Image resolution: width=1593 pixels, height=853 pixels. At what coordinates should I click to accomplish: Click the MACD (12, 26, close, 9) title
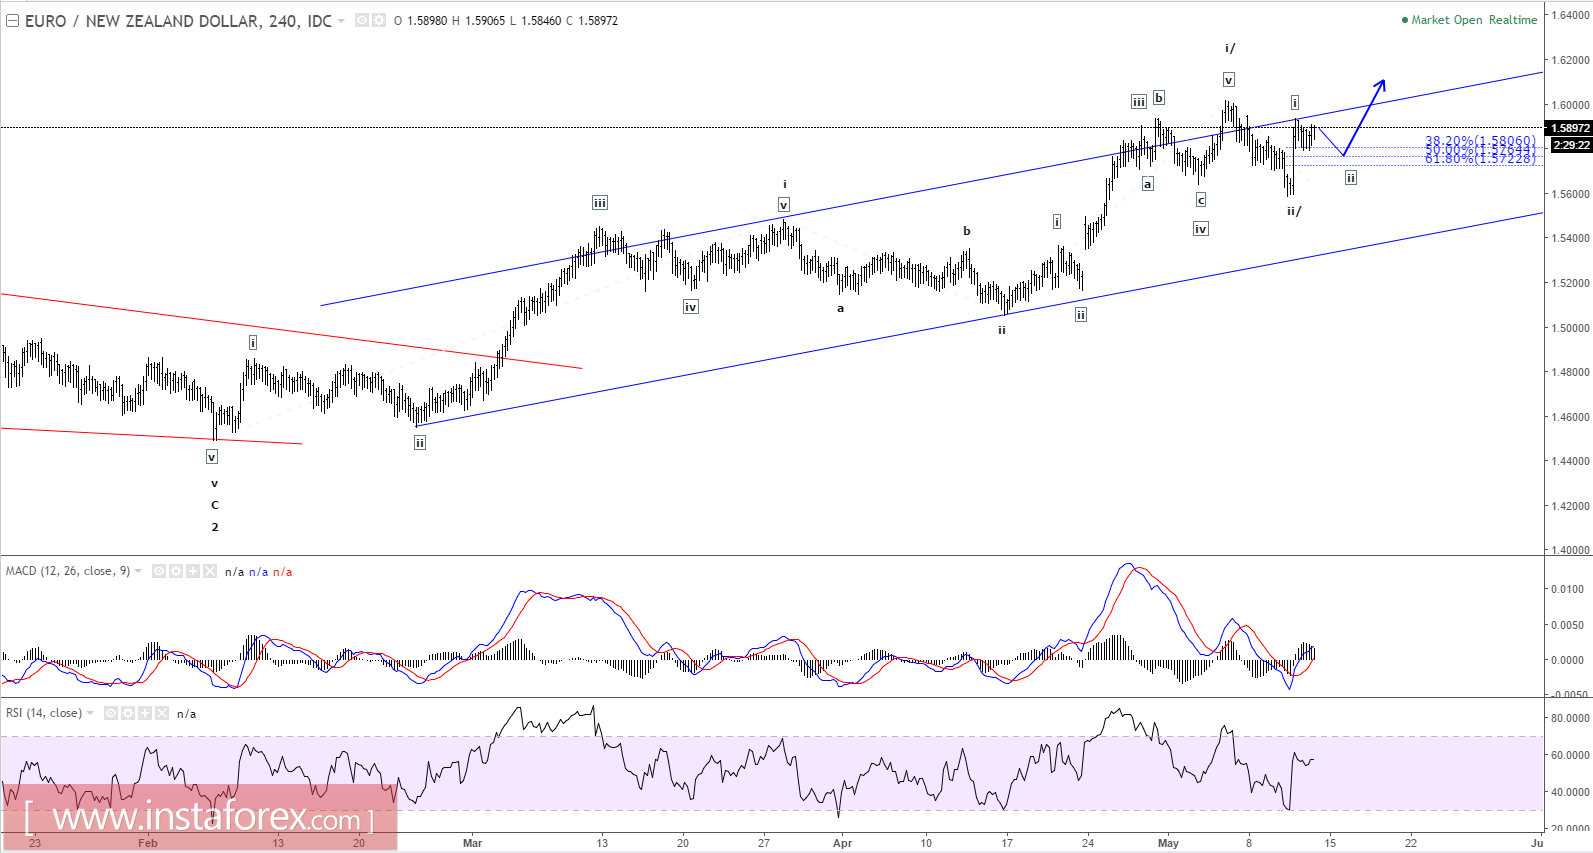pos(68,571)
